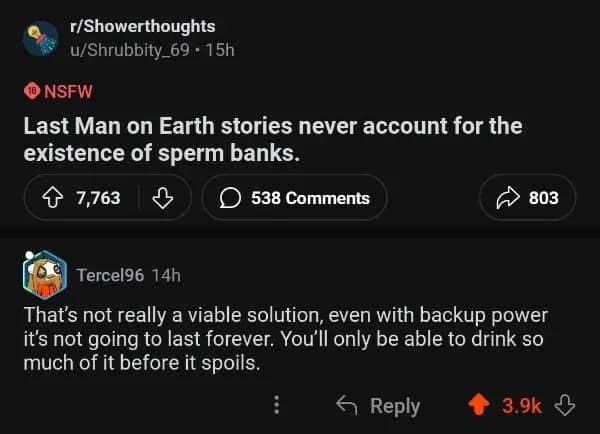Downvote Tercel96's comment
The height and width of the screenshot is (434, 600).
565,405
